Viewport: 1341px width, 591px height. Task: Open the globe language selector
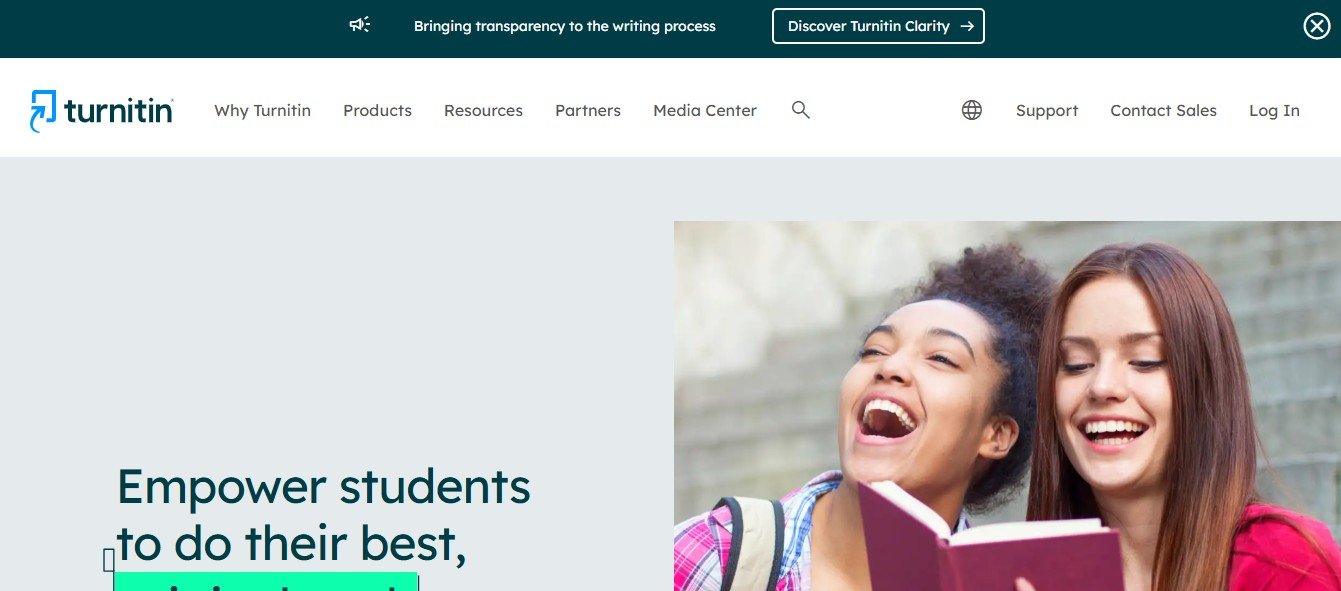click(x=972, y=110)
